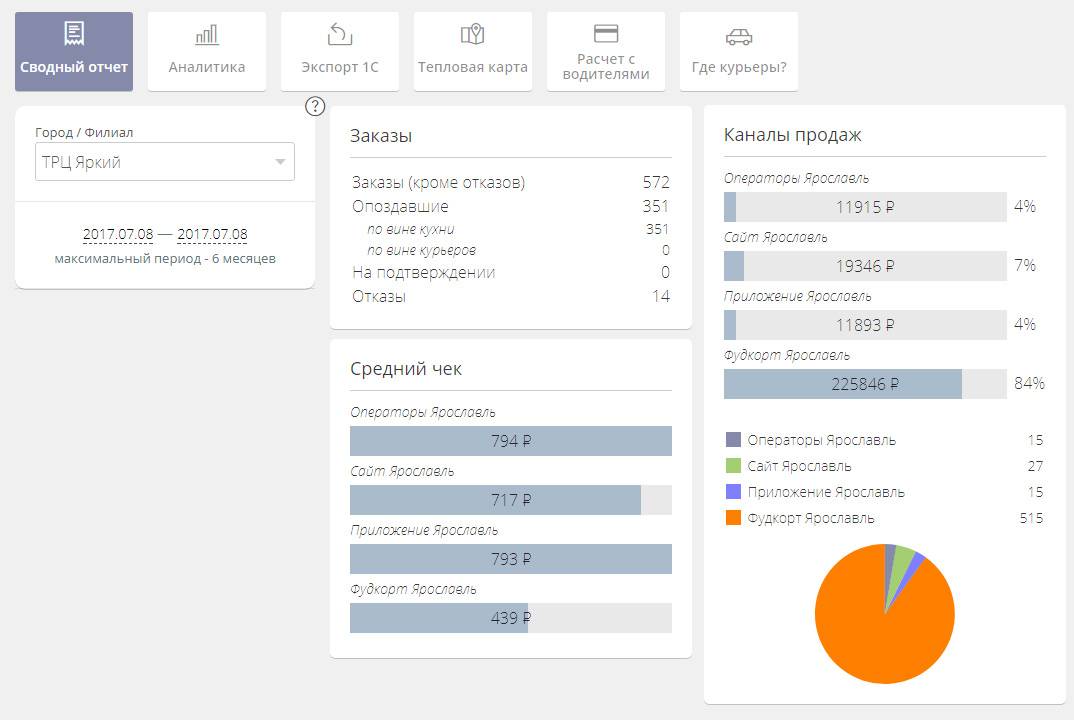The width and height of the screenshot is (1074, 720).
Task: Click the 'по вине курьеров' row label
Action: tap(421, 250)
